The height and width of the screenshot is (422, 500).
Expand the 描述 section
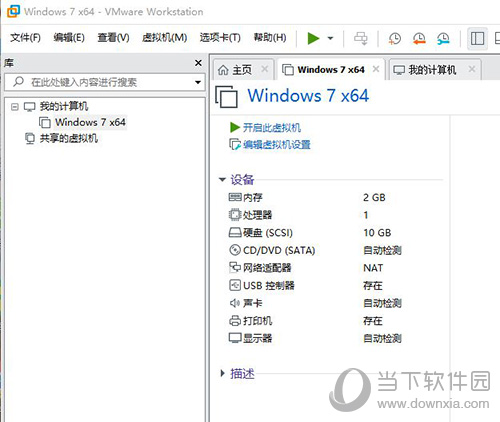[222, 373]
